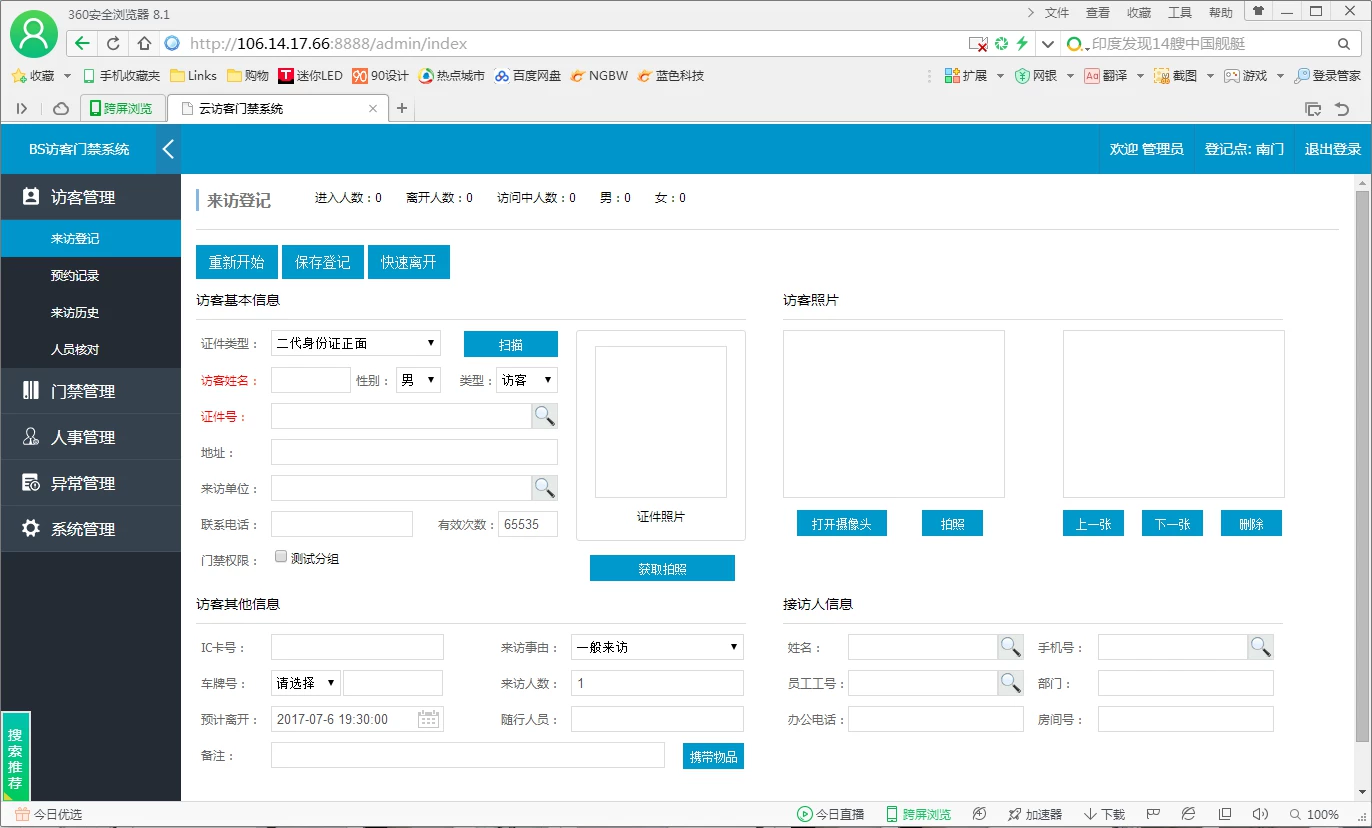The width and height of the screenshot is (1372, 828).
Task: Click magnifier icon next to 来访单位 field
Action: coord(544,488)
